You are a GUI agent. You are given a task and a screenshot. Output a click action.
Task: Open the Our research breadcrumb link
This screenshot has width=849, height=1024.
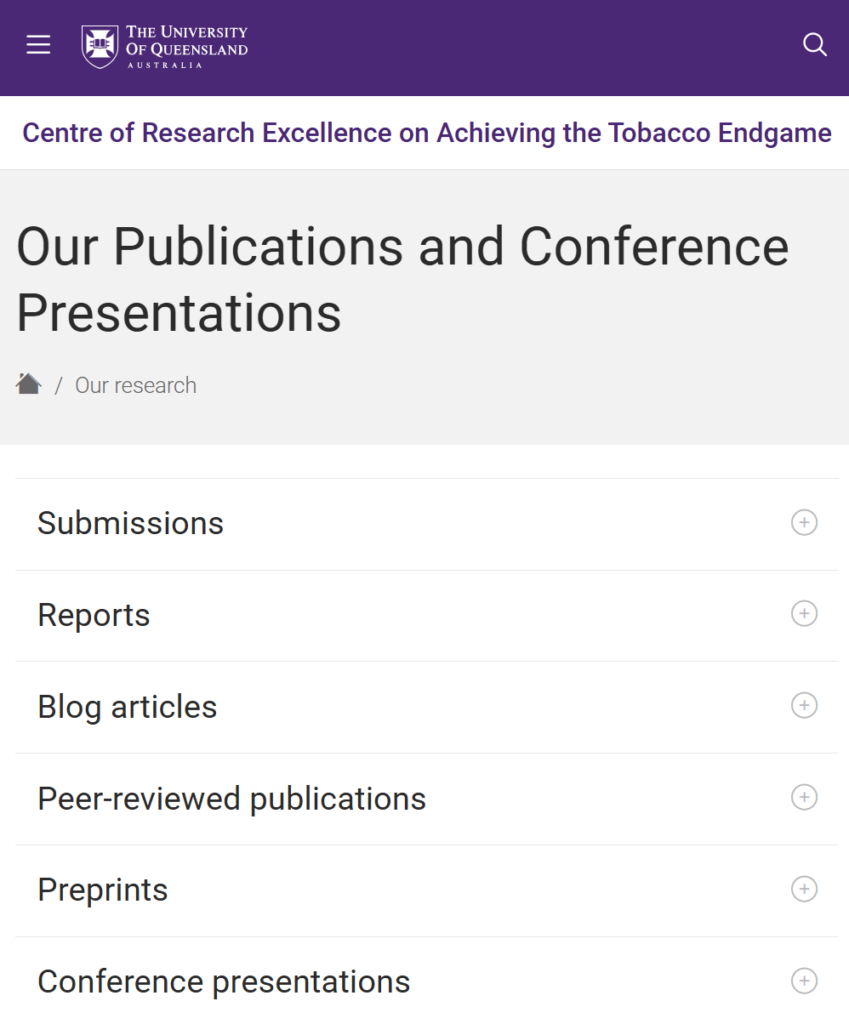[136, 385]
